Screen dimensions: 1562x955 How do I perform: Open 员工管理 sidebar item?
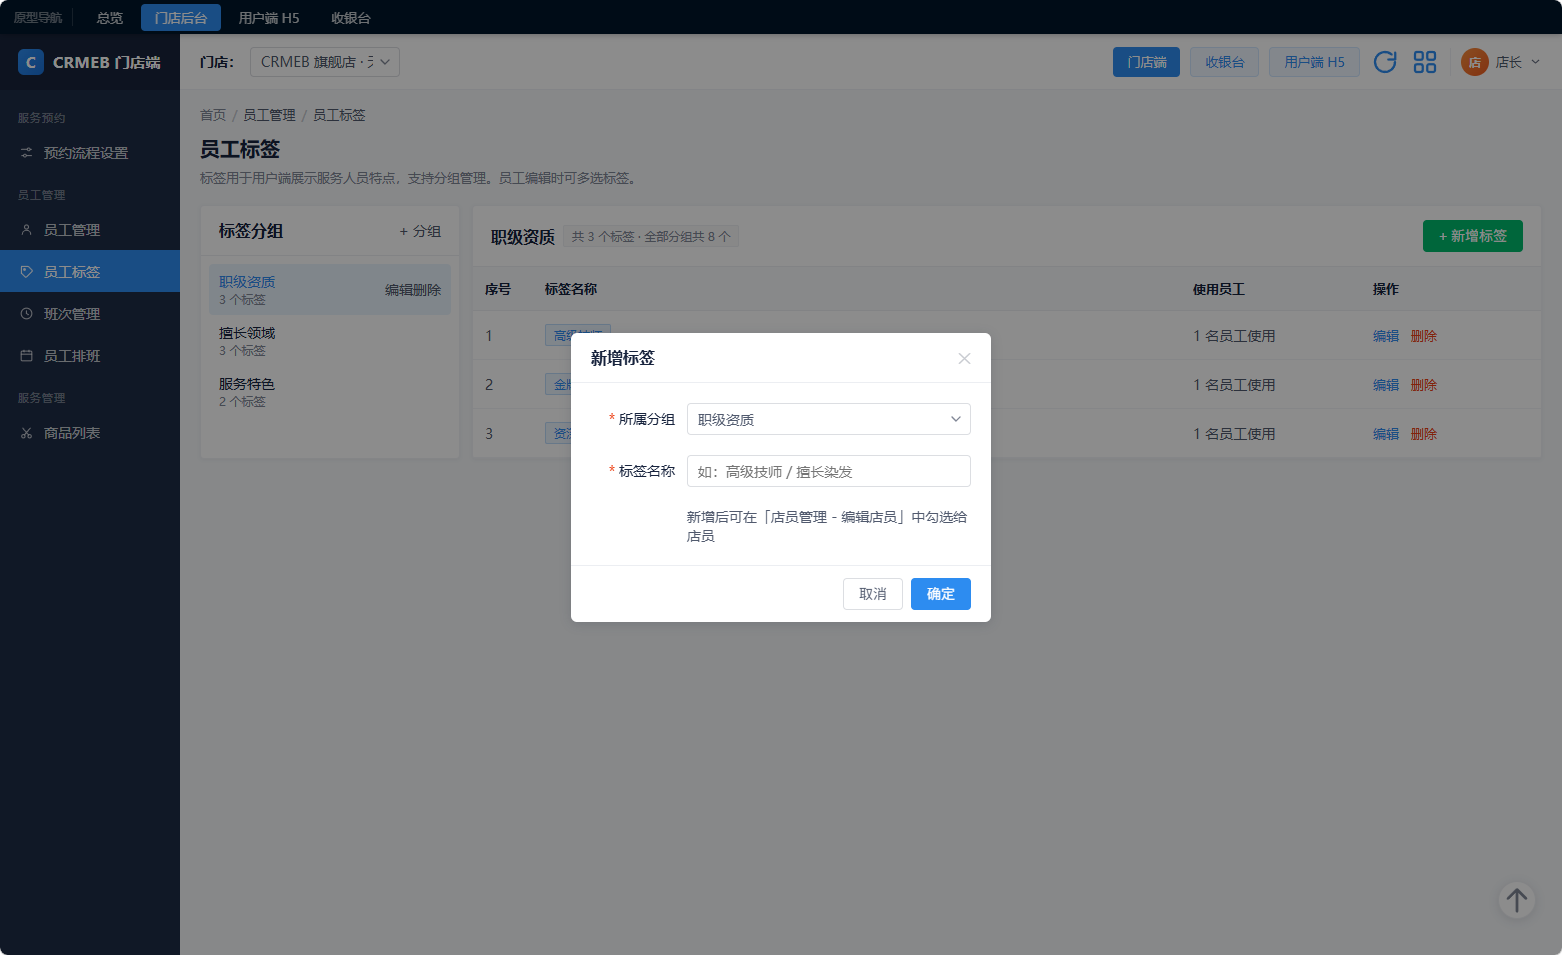click(90, 230)
